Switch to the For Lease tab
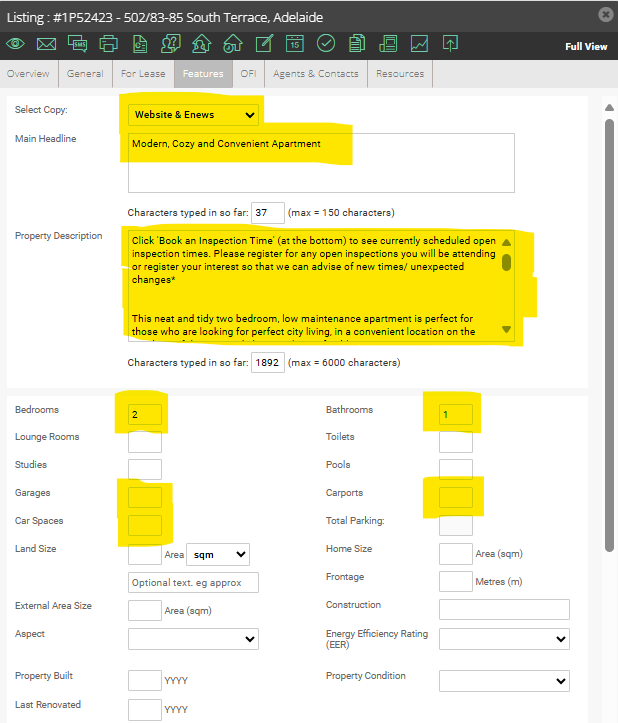This screenshot has height=723, width=618. click(x=143, y=74)
